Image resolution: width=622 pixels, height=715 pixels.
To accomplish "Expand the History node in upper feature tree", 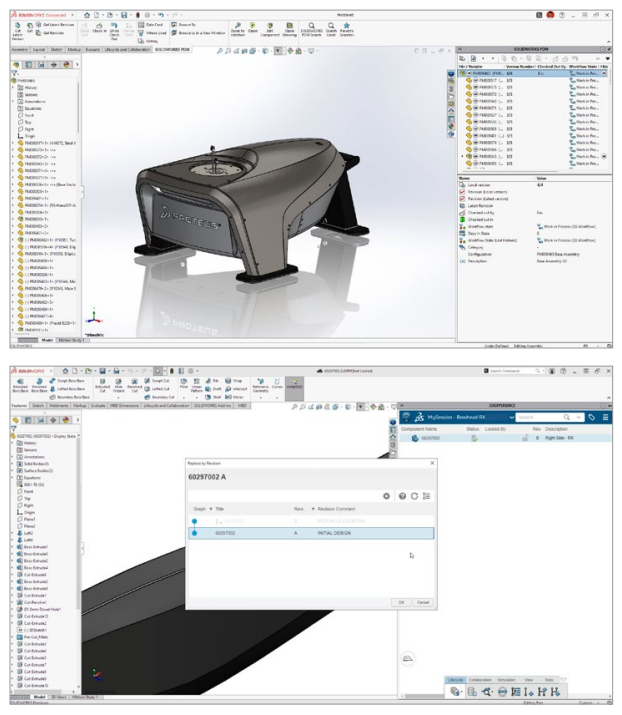I will point(13,87).
